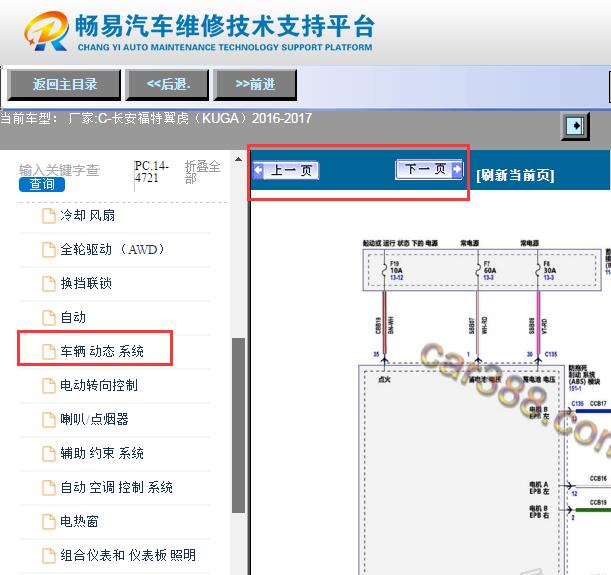Click document icon beside 电动转向控制
This screenshot has width=611, height=575.
point(49,386)
